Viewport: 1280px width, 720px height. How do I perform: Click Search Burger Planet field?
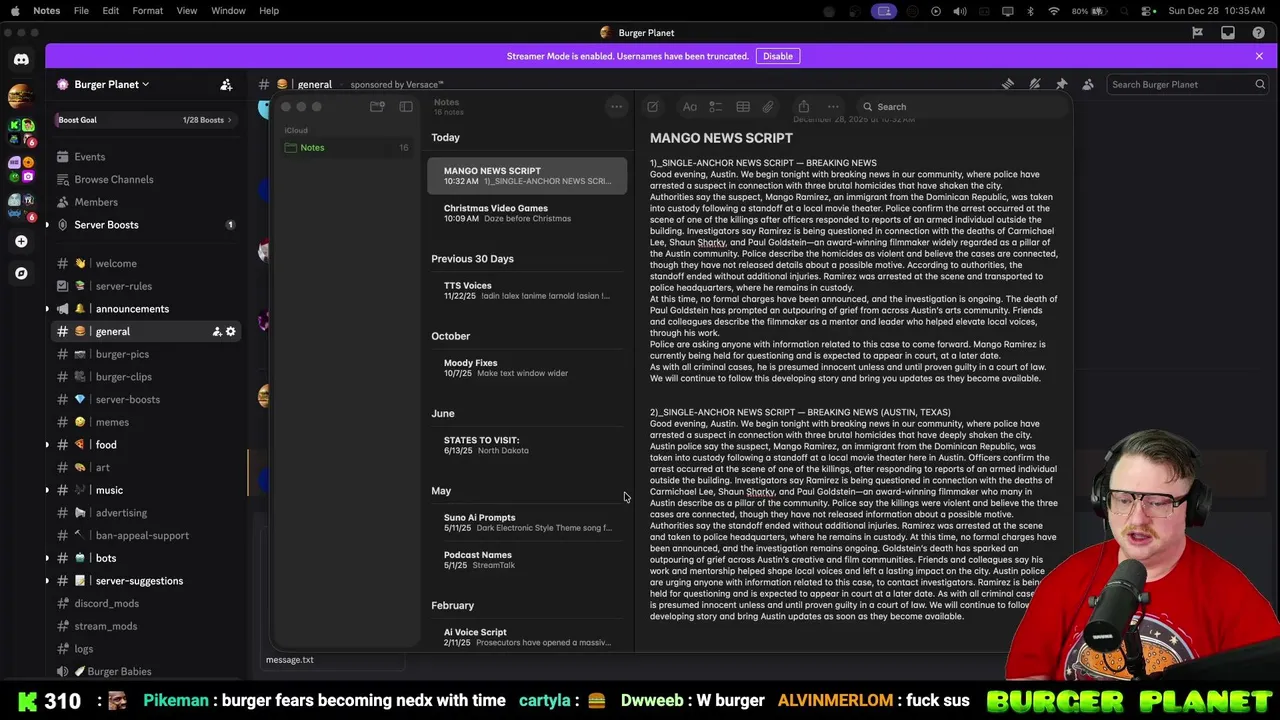[x=1186, y=85]
